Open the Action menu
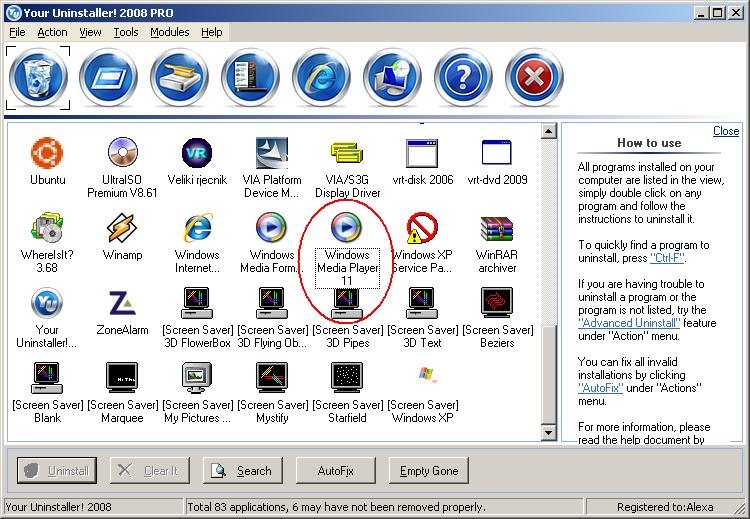This screenshot has width=750, height=519. [x=52, y=32]
